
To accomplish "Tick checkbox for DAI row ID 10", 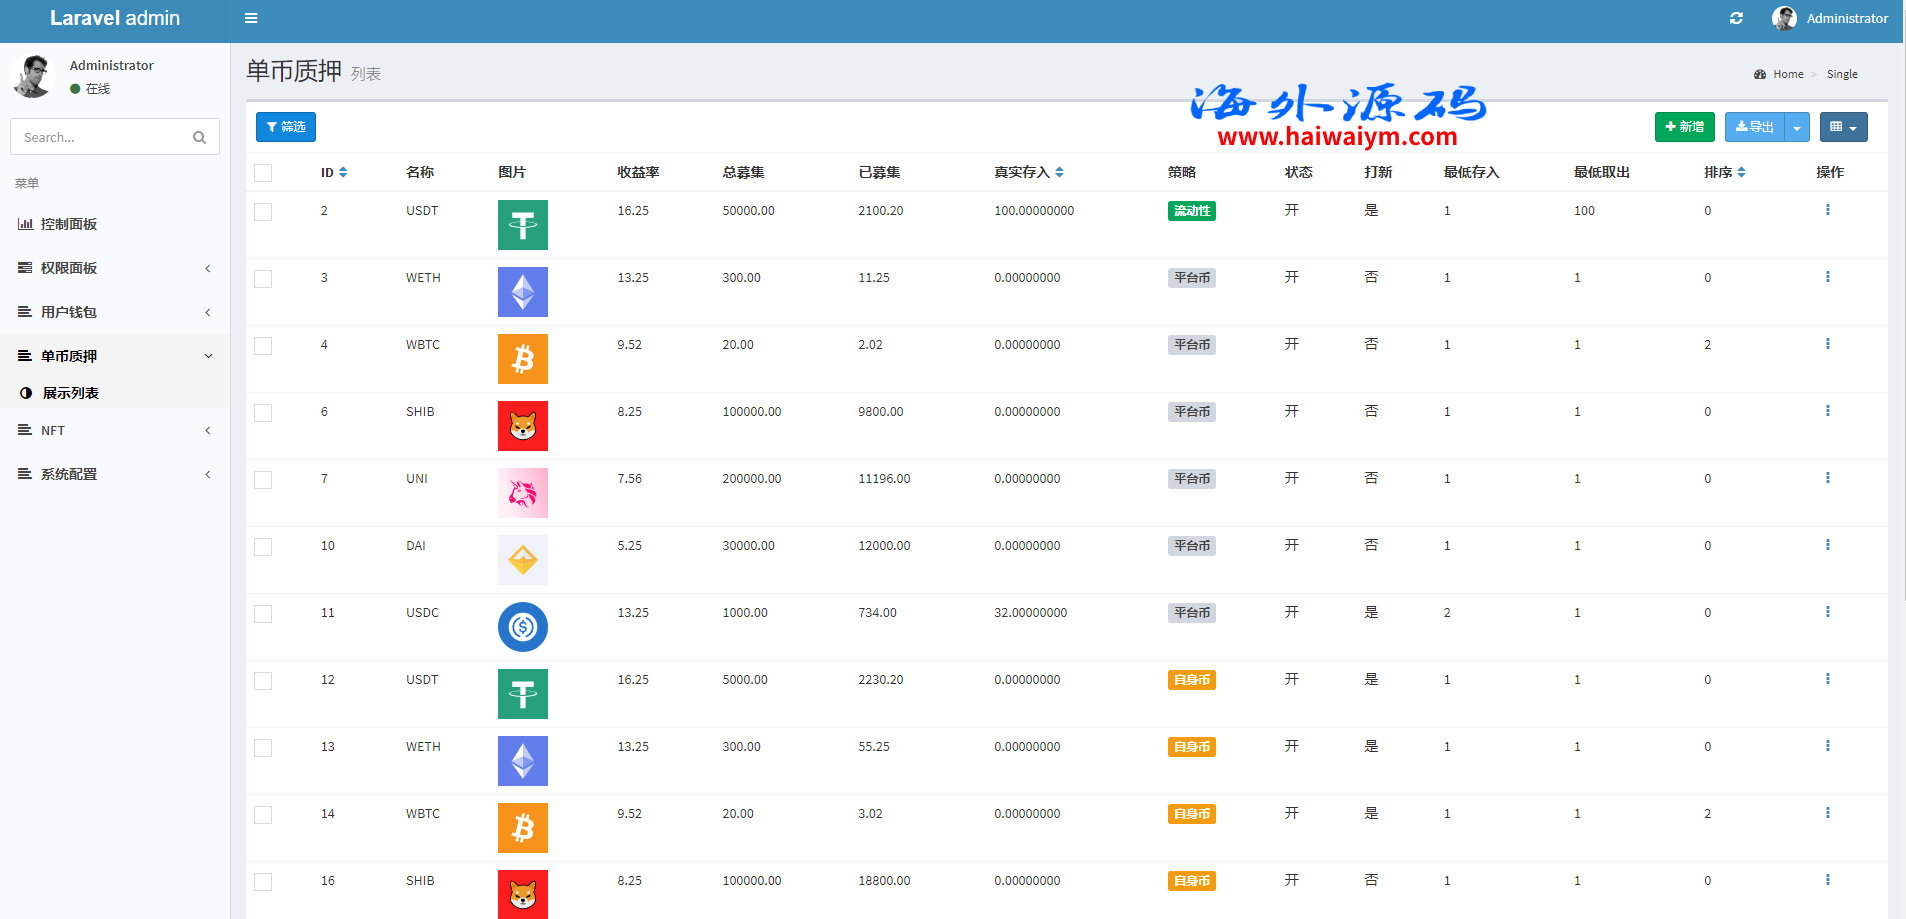I will coord(263,547).
